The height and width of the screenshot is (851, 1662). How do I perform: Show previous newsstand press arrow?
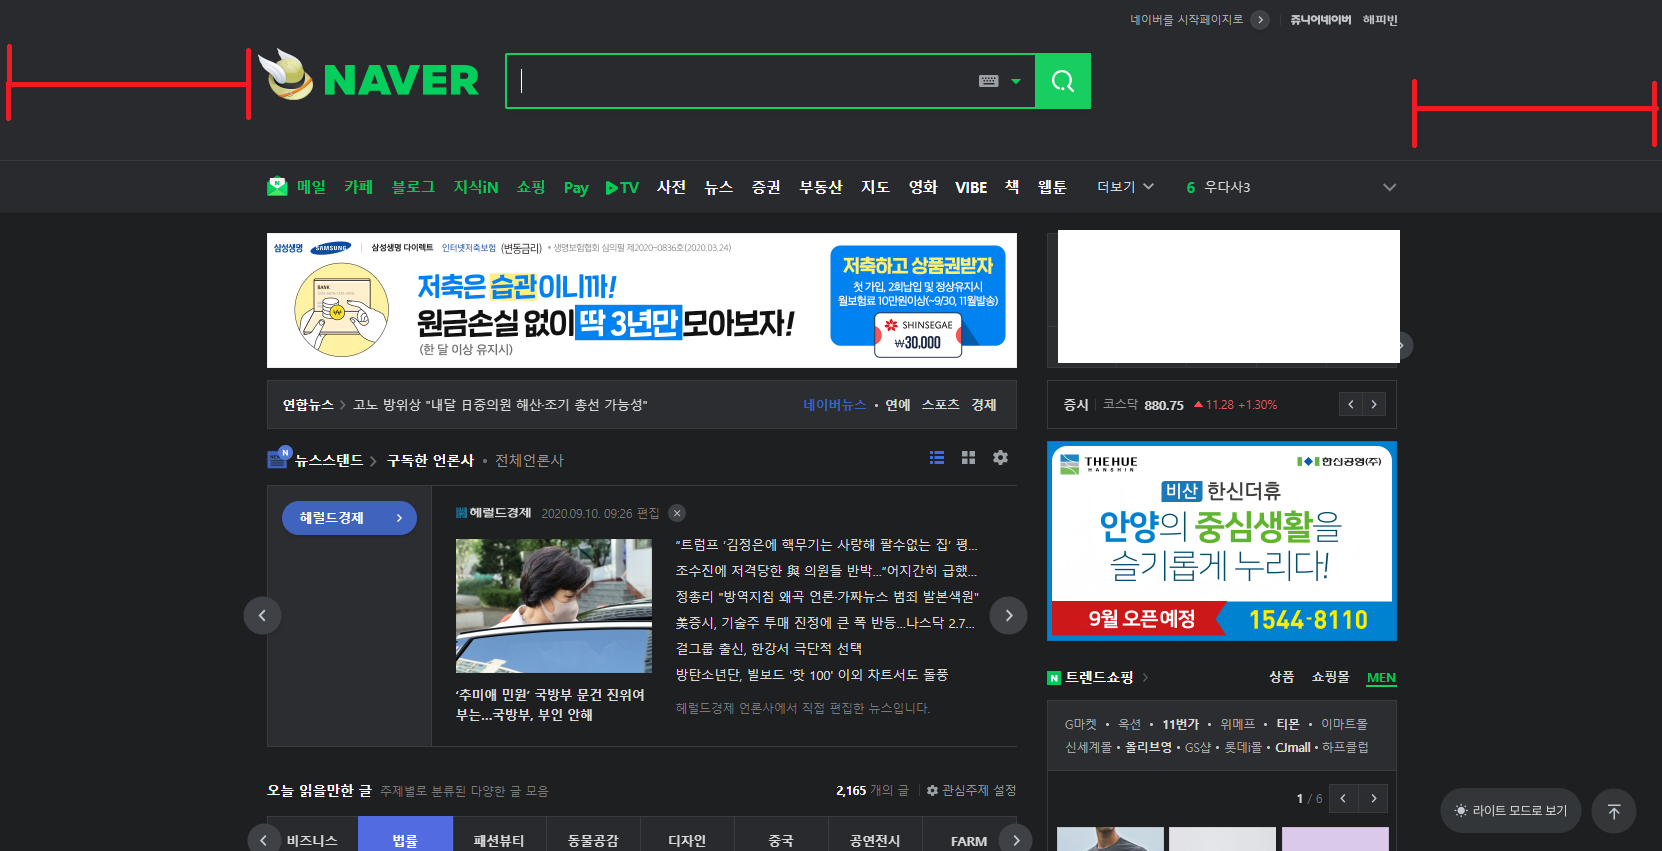262,615
